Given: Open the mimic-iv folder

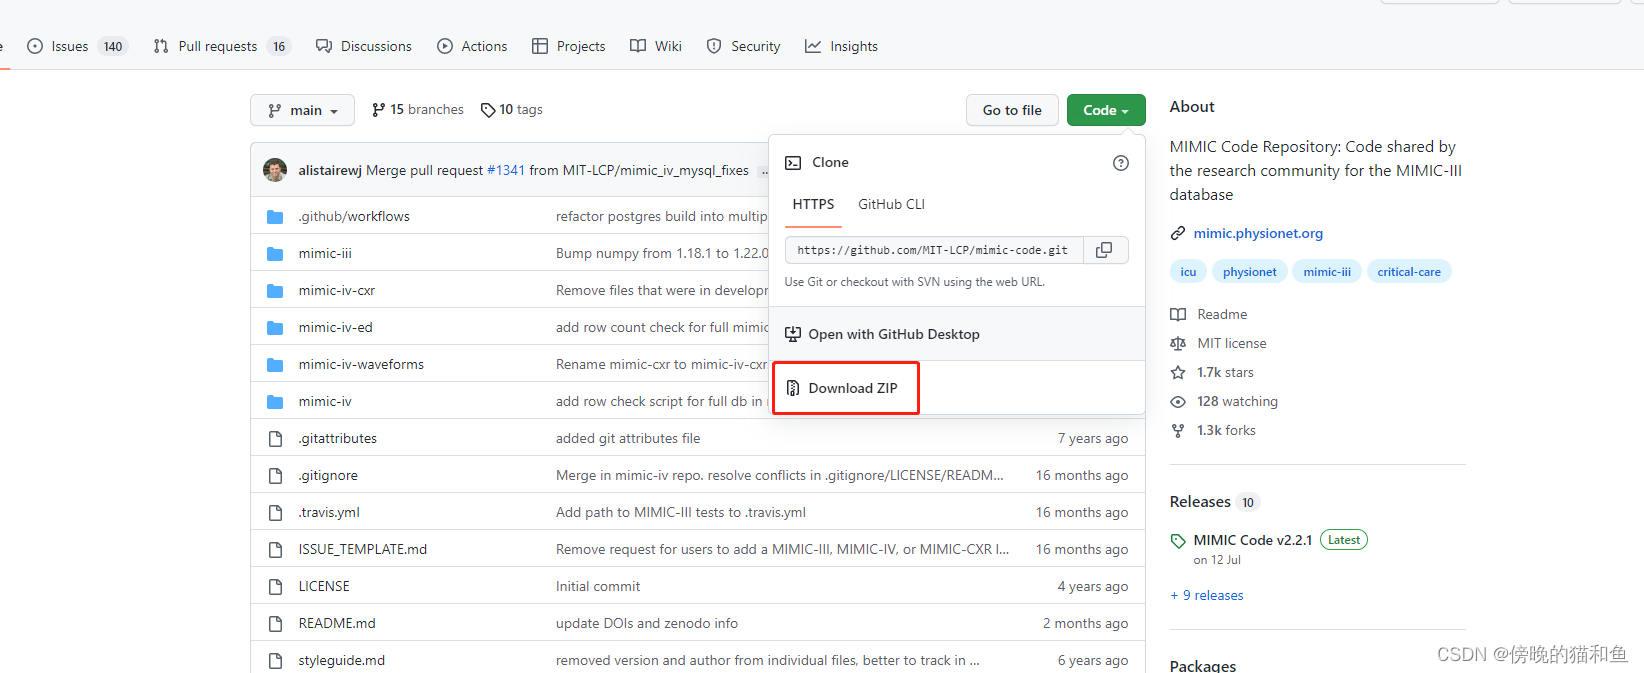Looking at the screenshot, I should tap(325, 401).
